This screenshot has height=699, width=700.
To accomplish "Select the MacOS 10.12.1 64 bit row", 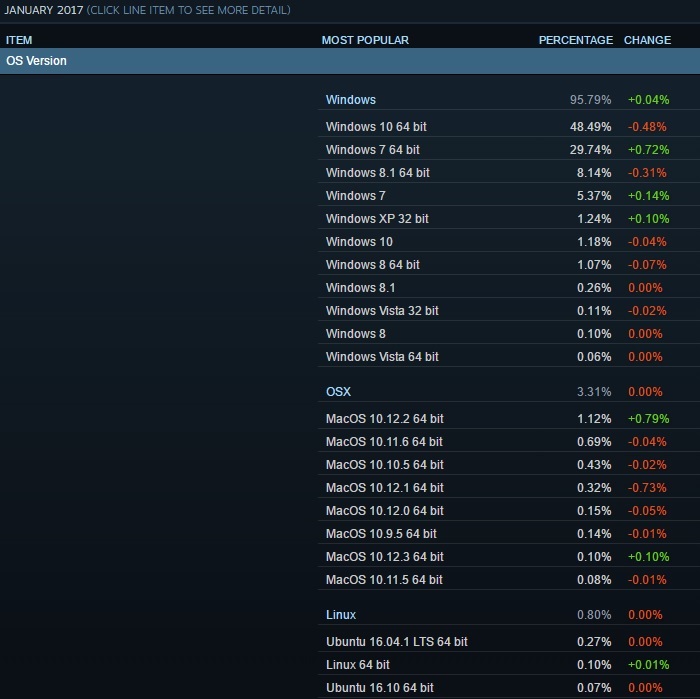I will pos(508,488).
